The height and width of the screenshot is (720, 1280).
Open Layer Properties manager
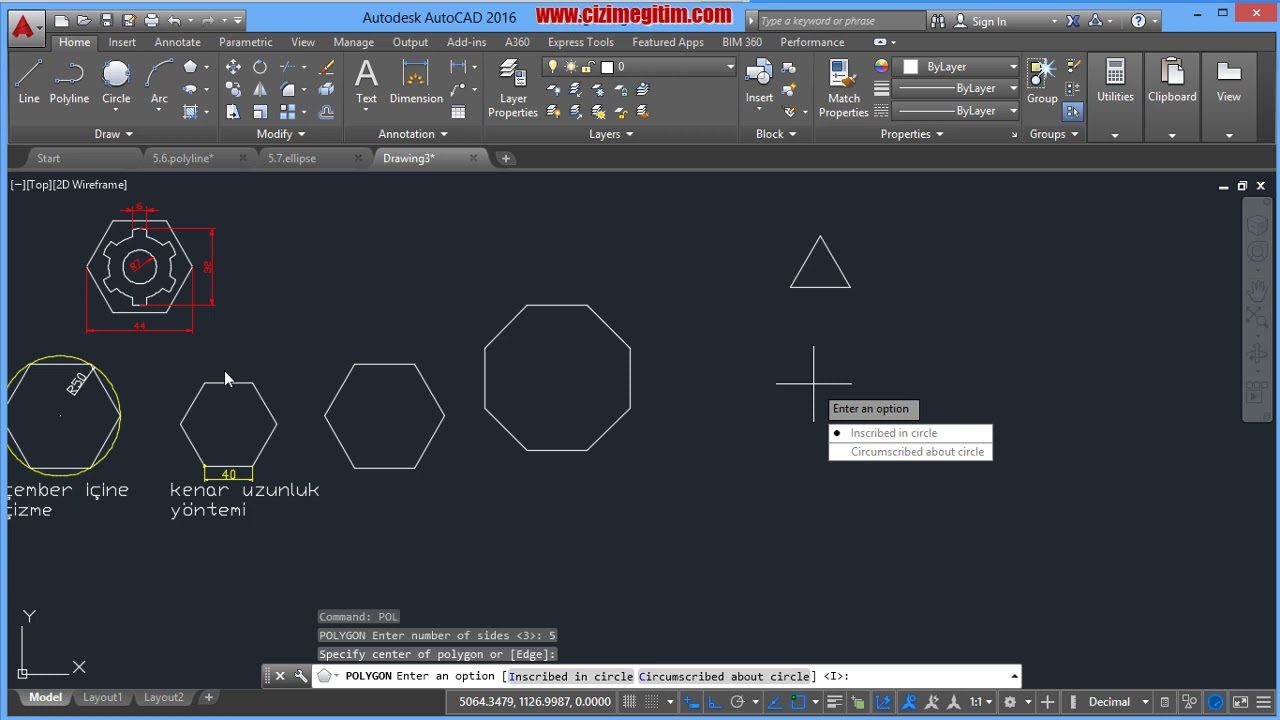(513, 88)
